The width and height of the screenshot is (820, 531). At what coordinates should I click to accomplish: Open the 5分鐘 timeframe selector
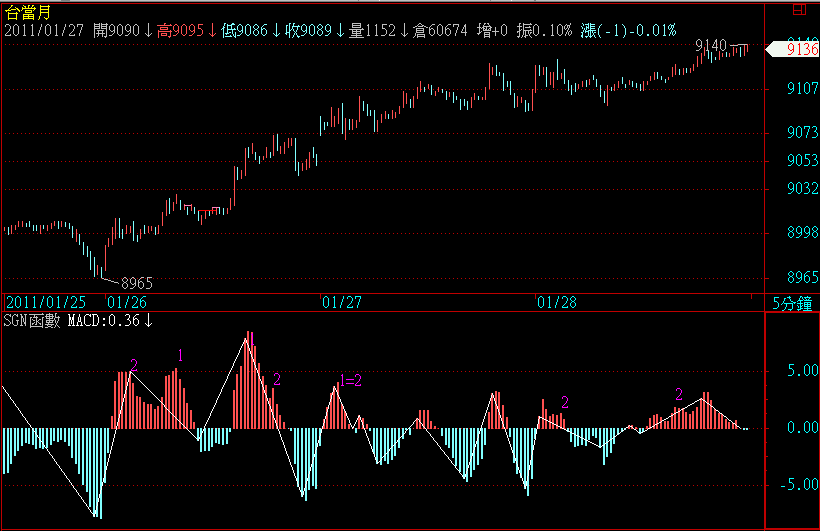click(x=792, y=302)
